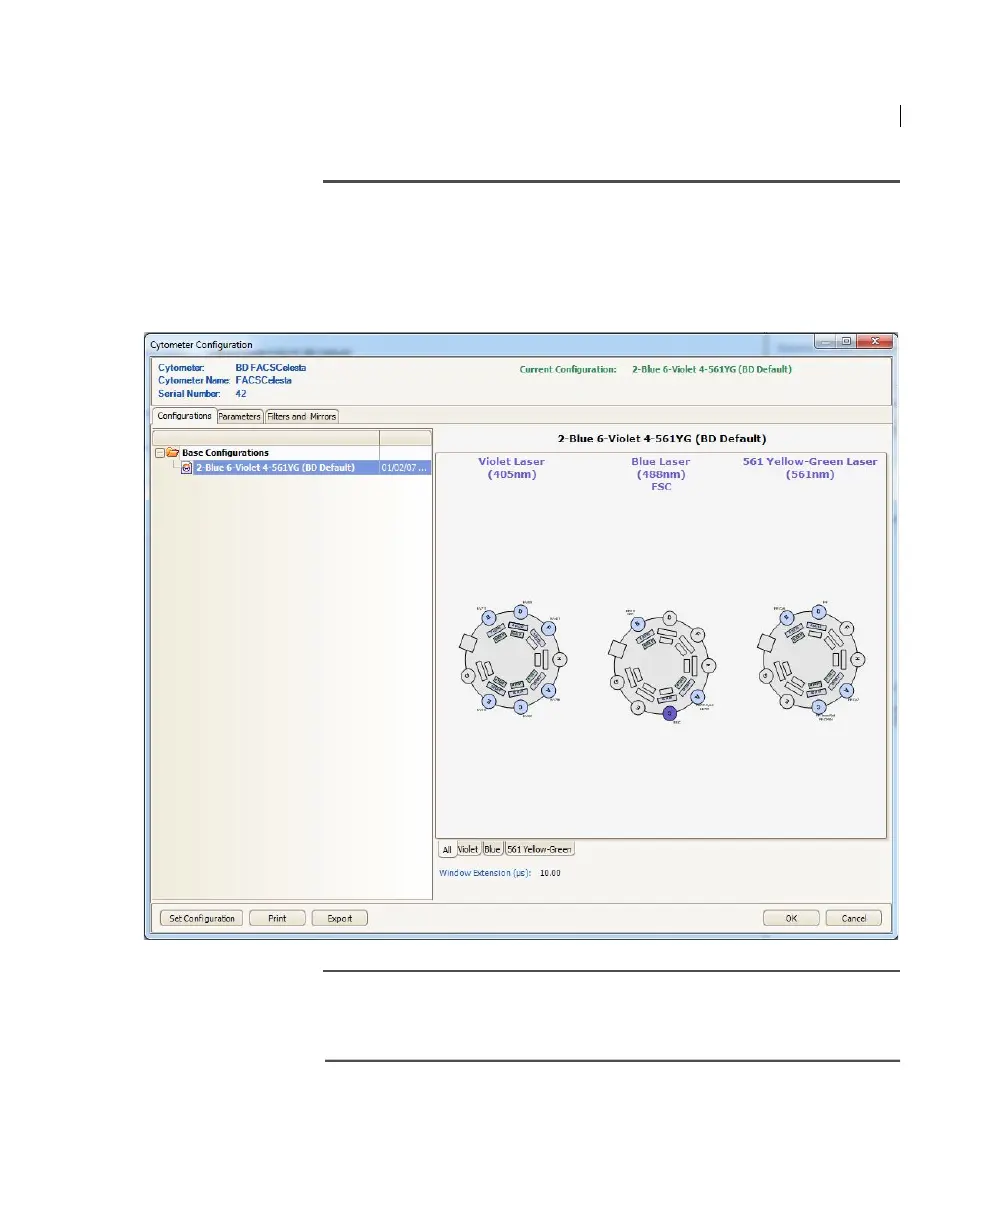Select detector E on the Blue Laser octagon
Image resolution: width=1008 pixels, height=1224 pixels.
click(638, 707)
